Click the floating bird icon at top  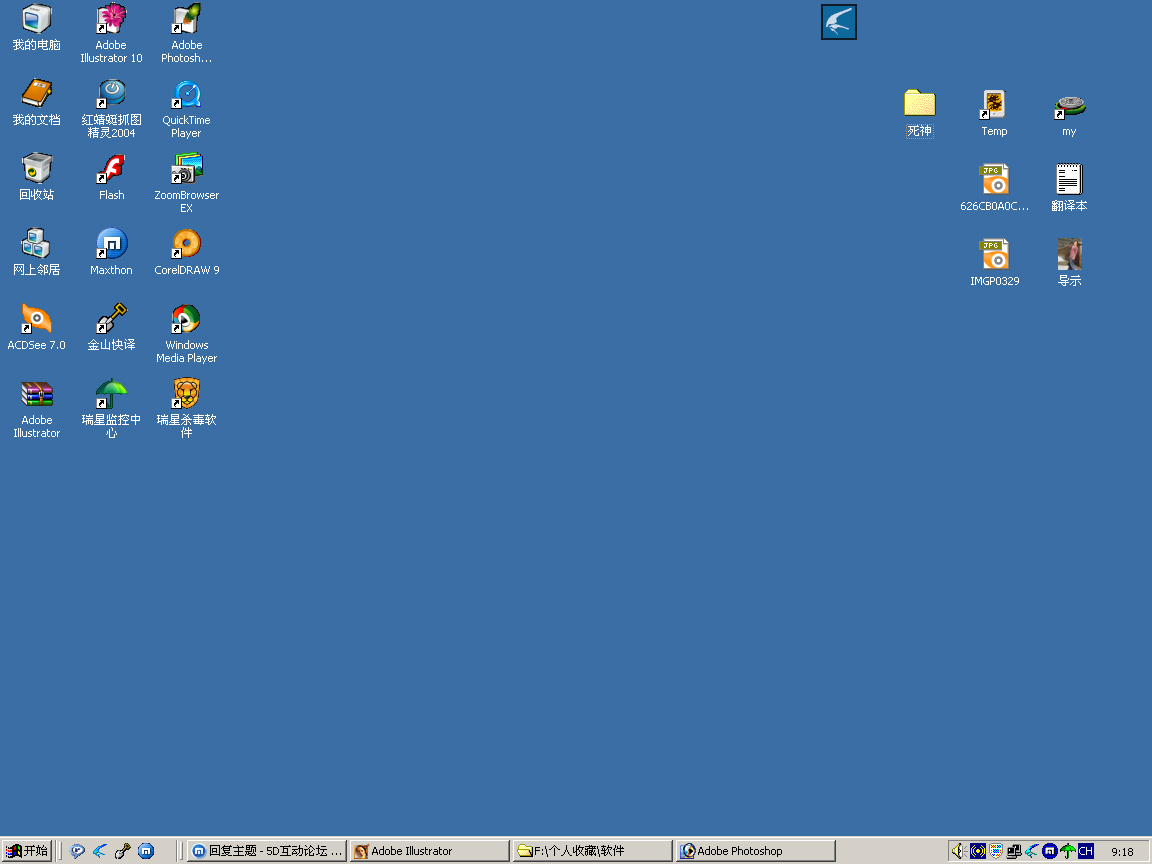(x=838, y=22)
